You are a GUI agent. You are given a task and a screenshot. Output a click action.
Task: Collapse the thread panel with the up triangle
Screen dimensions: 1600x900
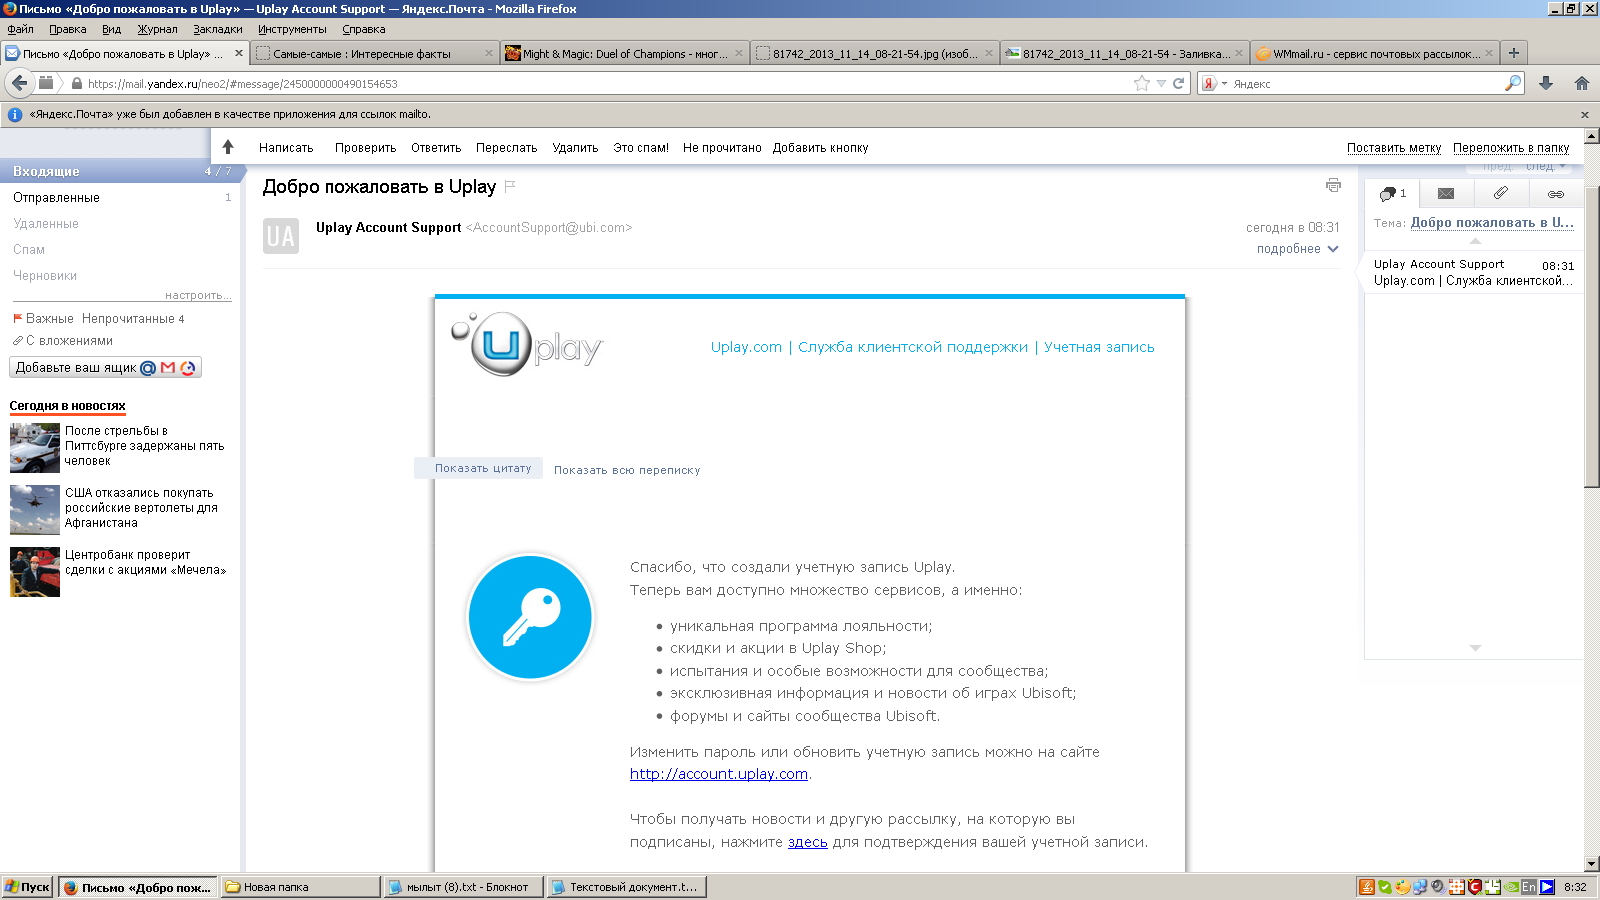(x=1475, y=241)
